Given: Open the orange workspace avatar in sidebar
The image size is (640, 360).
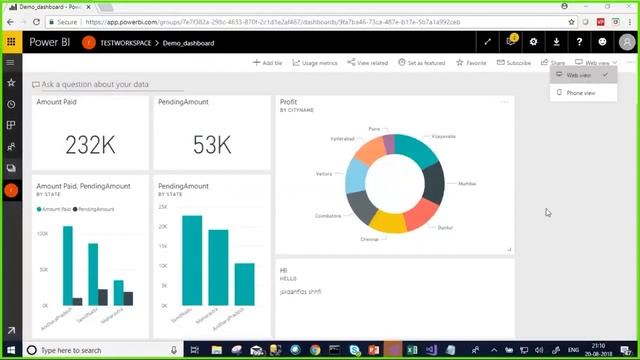Looking at the screenshot, I should pos(11,190).
